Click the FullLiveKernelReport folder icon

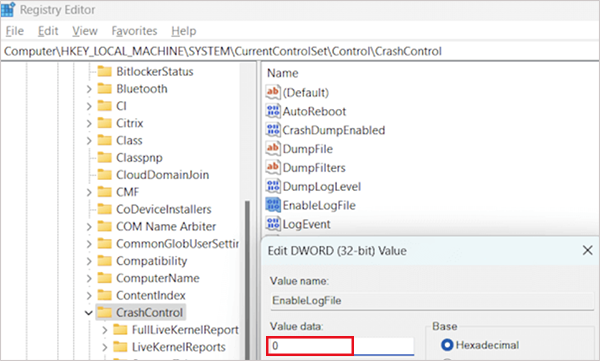point(120,330)
